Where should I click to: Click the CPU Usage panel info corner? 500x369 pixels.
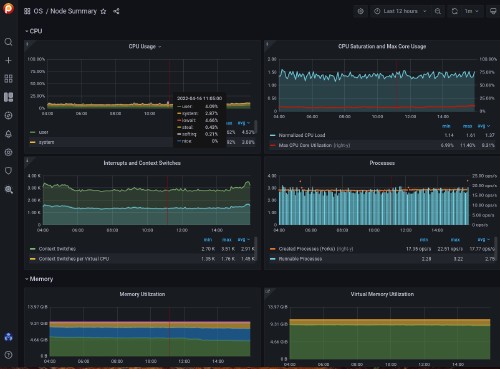tap(27, 43)
